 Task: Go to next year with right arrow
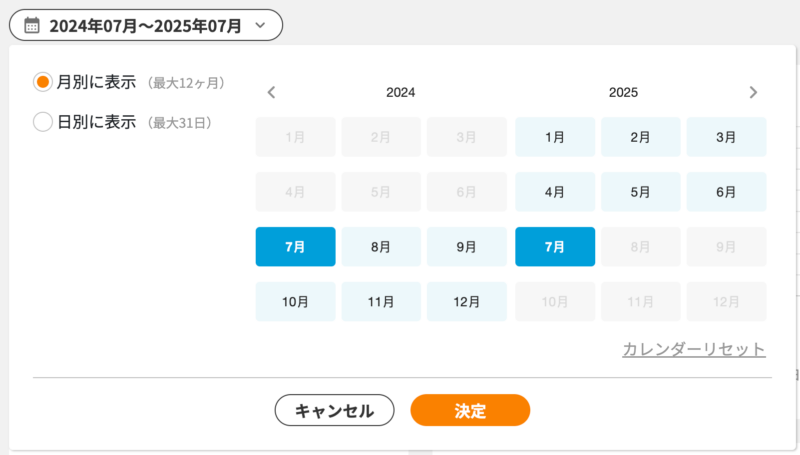[x=753, y=93]
